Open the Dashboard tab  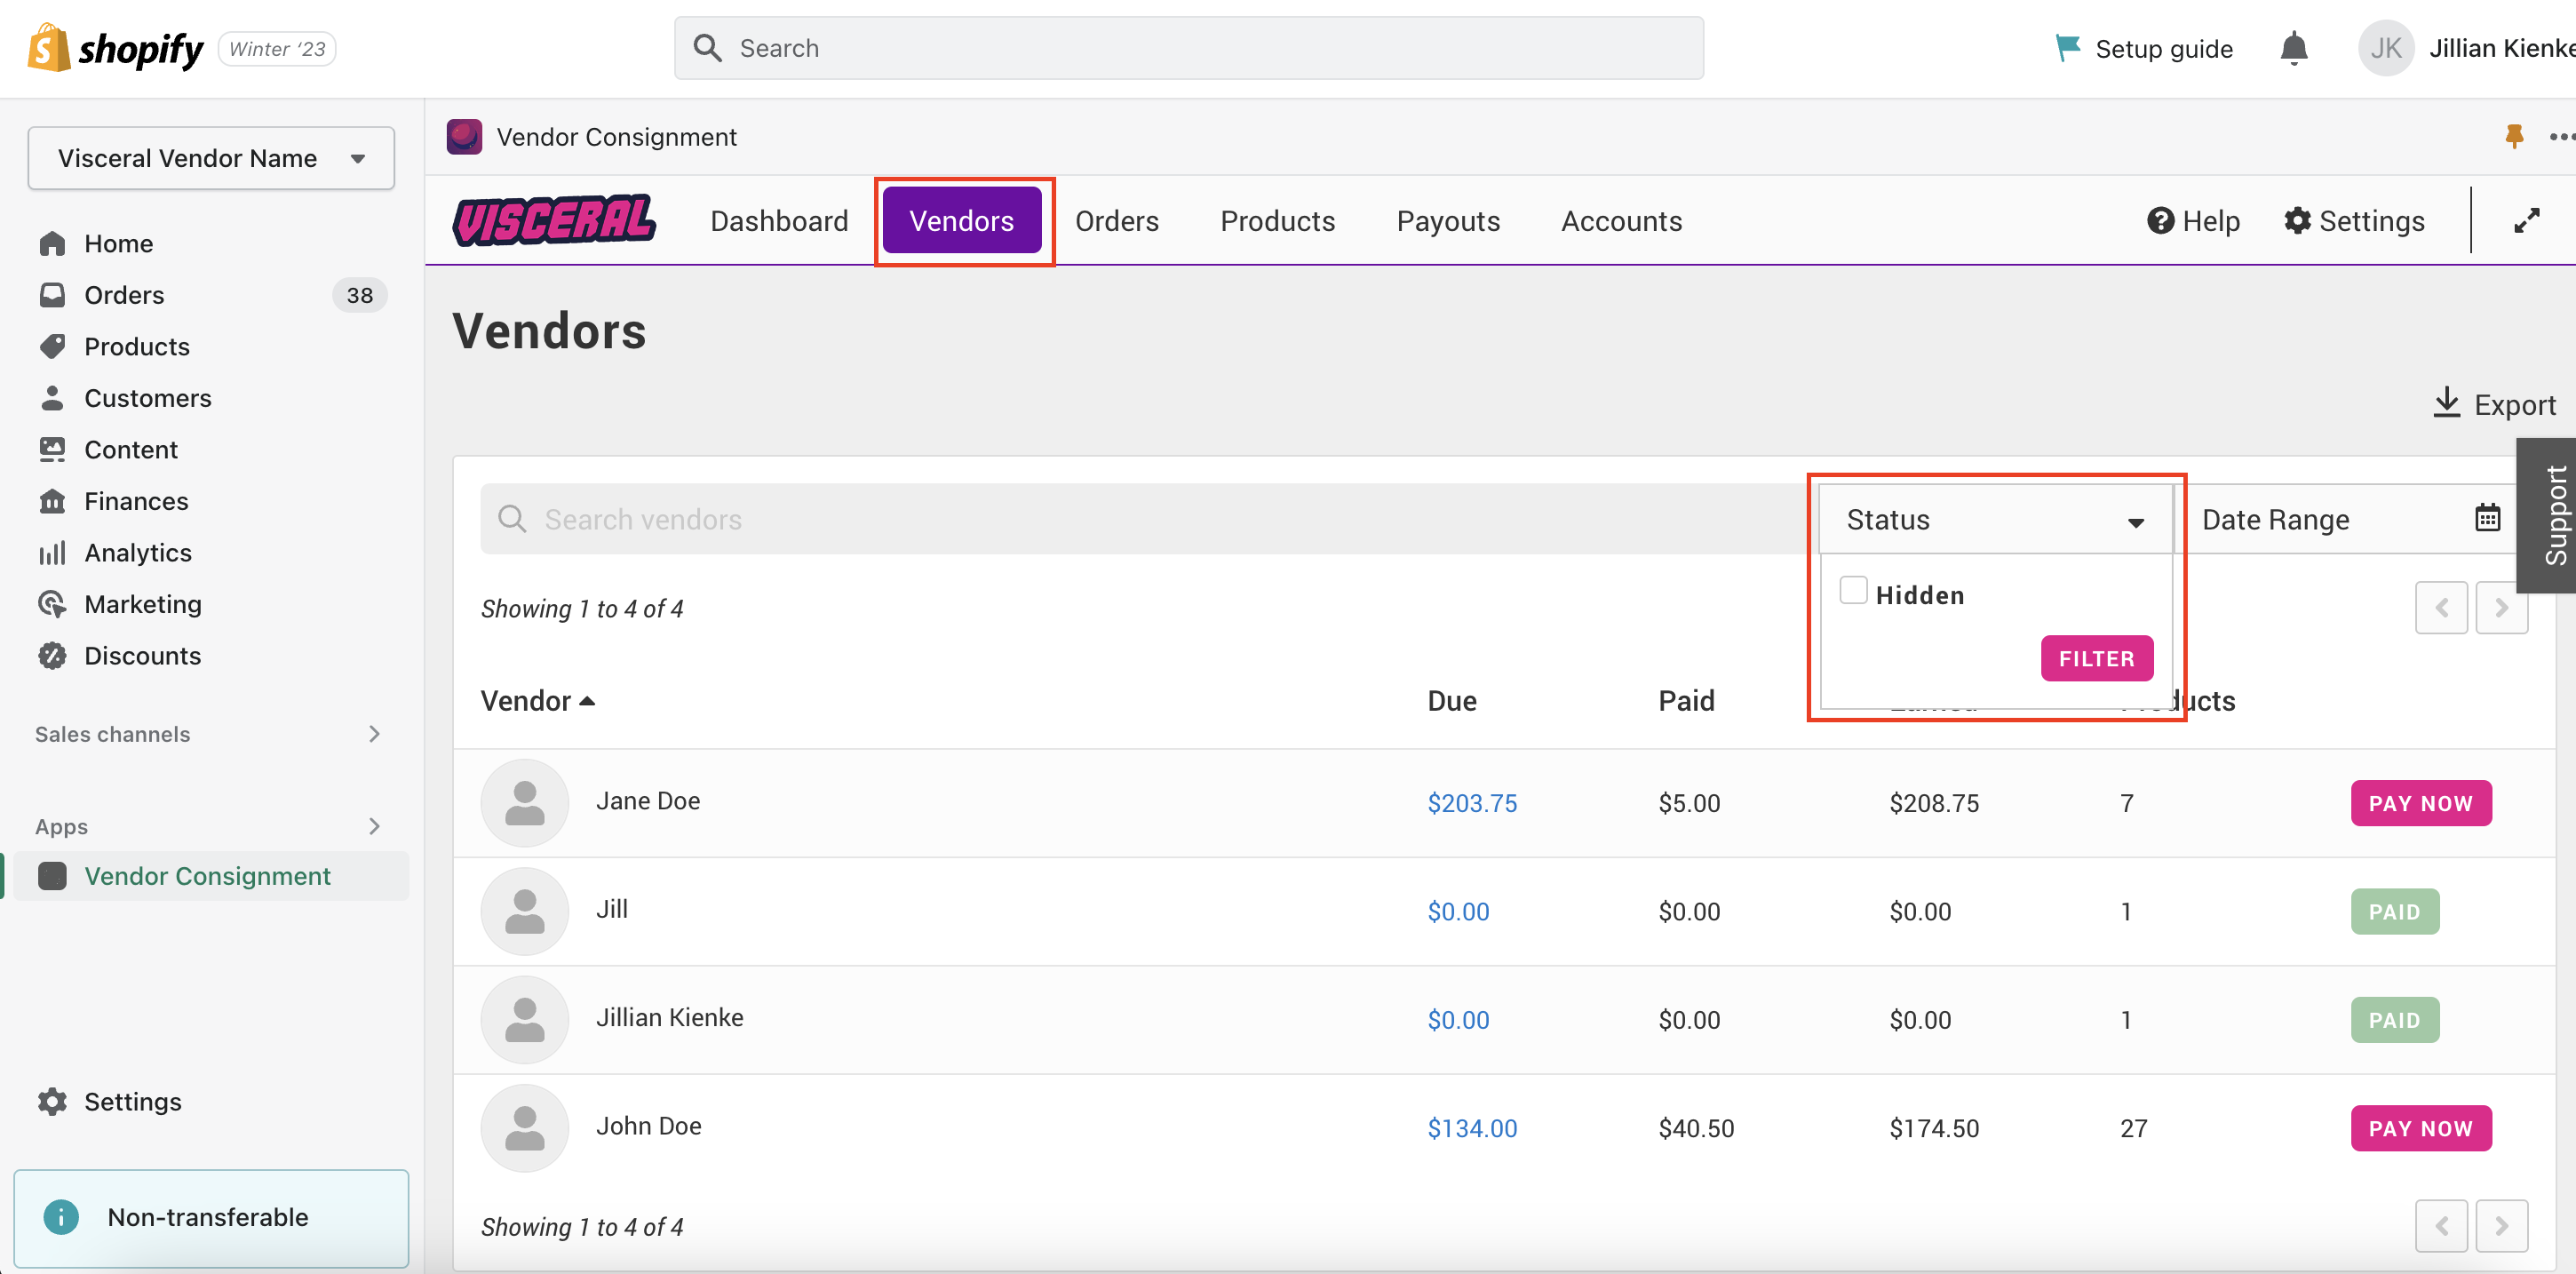click(x=778, y=221)
